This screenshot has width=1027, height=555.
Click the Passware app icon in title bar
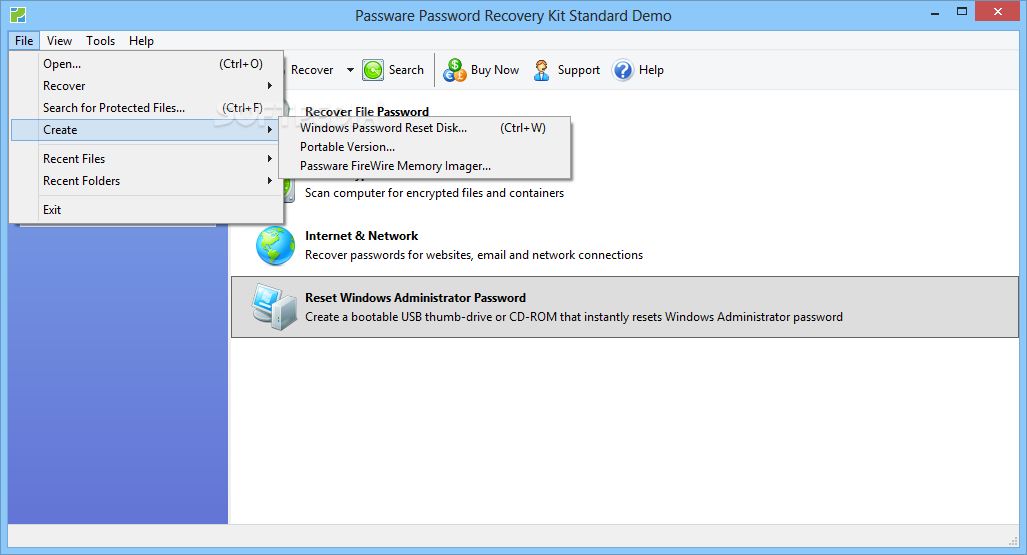point(18,14)
